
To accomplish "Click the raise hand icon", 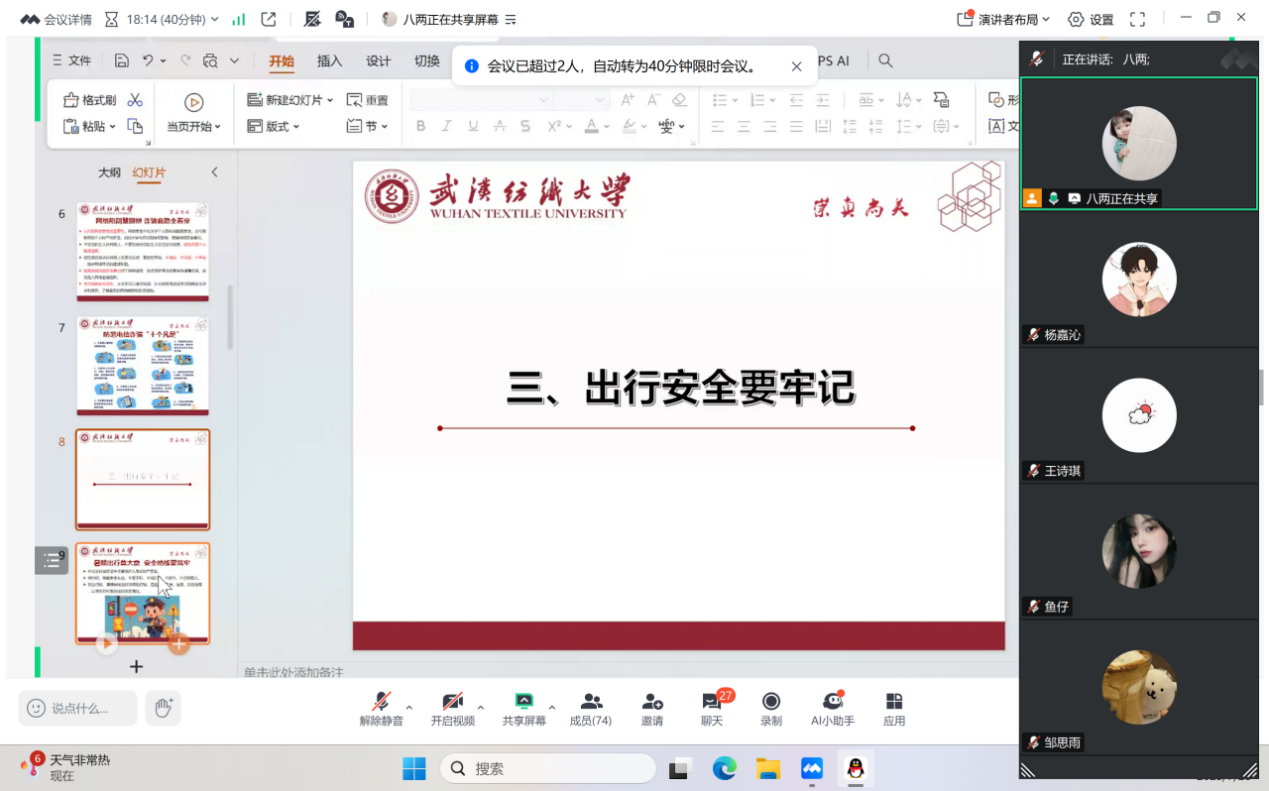I will coord(163,708).
